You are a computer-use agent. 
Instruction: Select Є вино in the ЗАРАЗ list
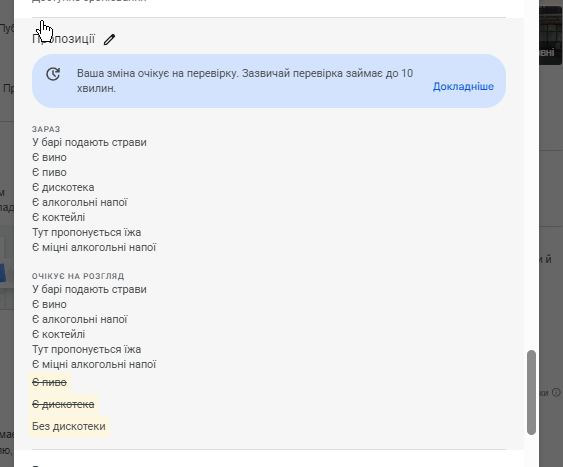tap(50, 157)
